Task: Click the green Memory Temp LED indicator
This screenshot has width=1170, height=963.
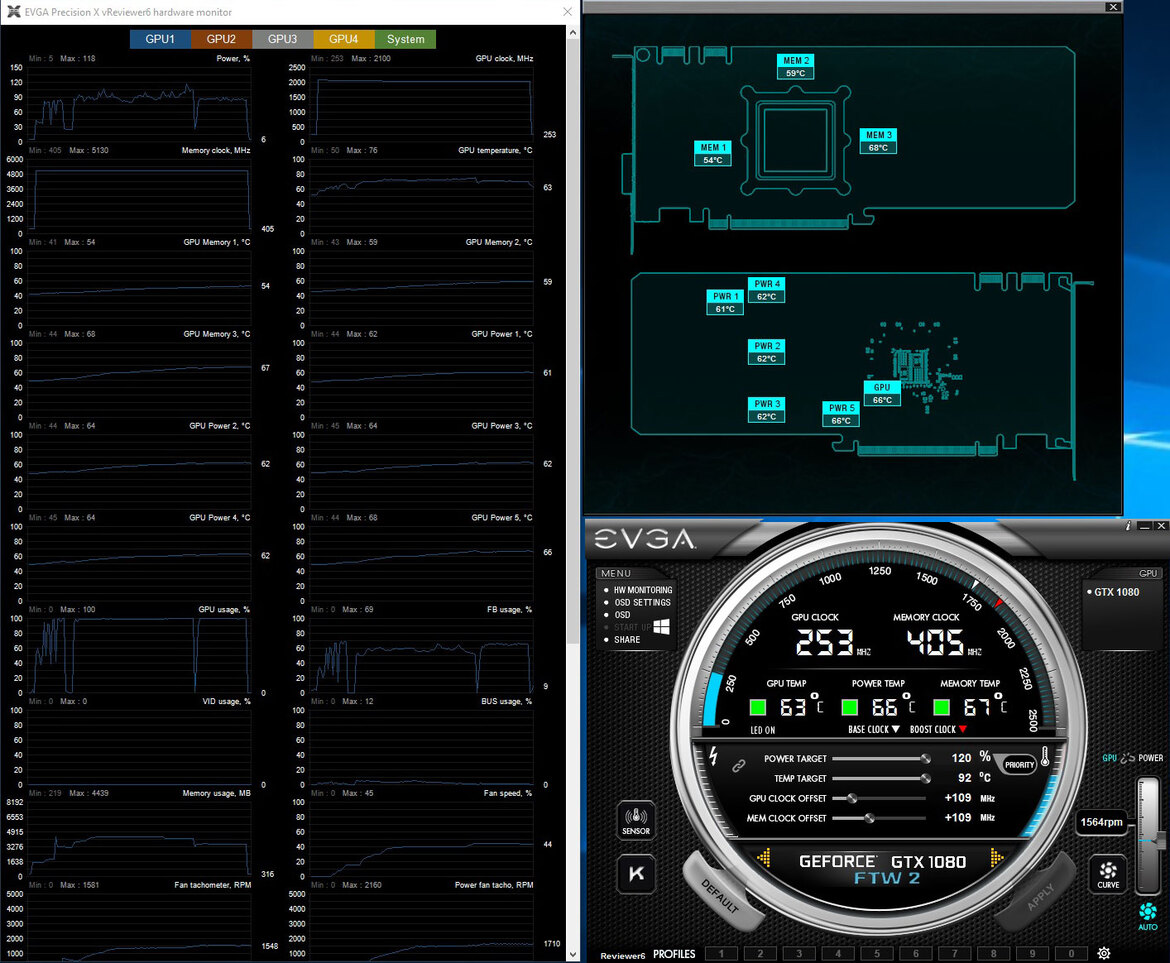Action: 942,706
